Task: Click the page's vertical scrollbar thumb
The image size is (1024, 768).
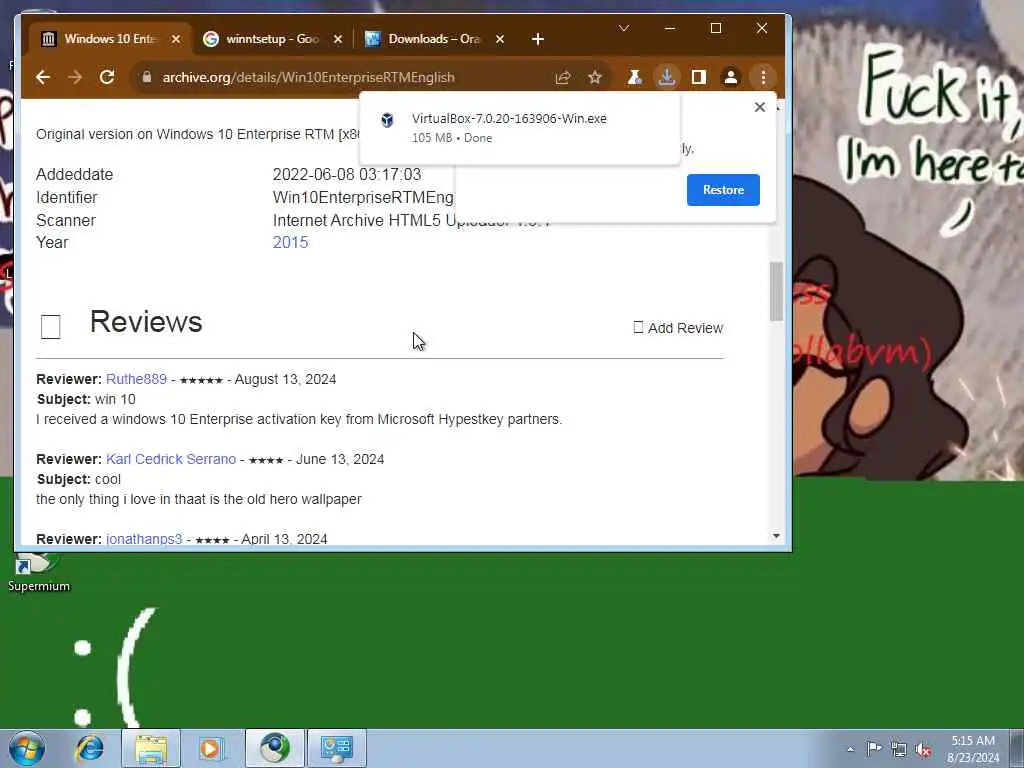Action: pyautogui.click(x=776, y=291)
